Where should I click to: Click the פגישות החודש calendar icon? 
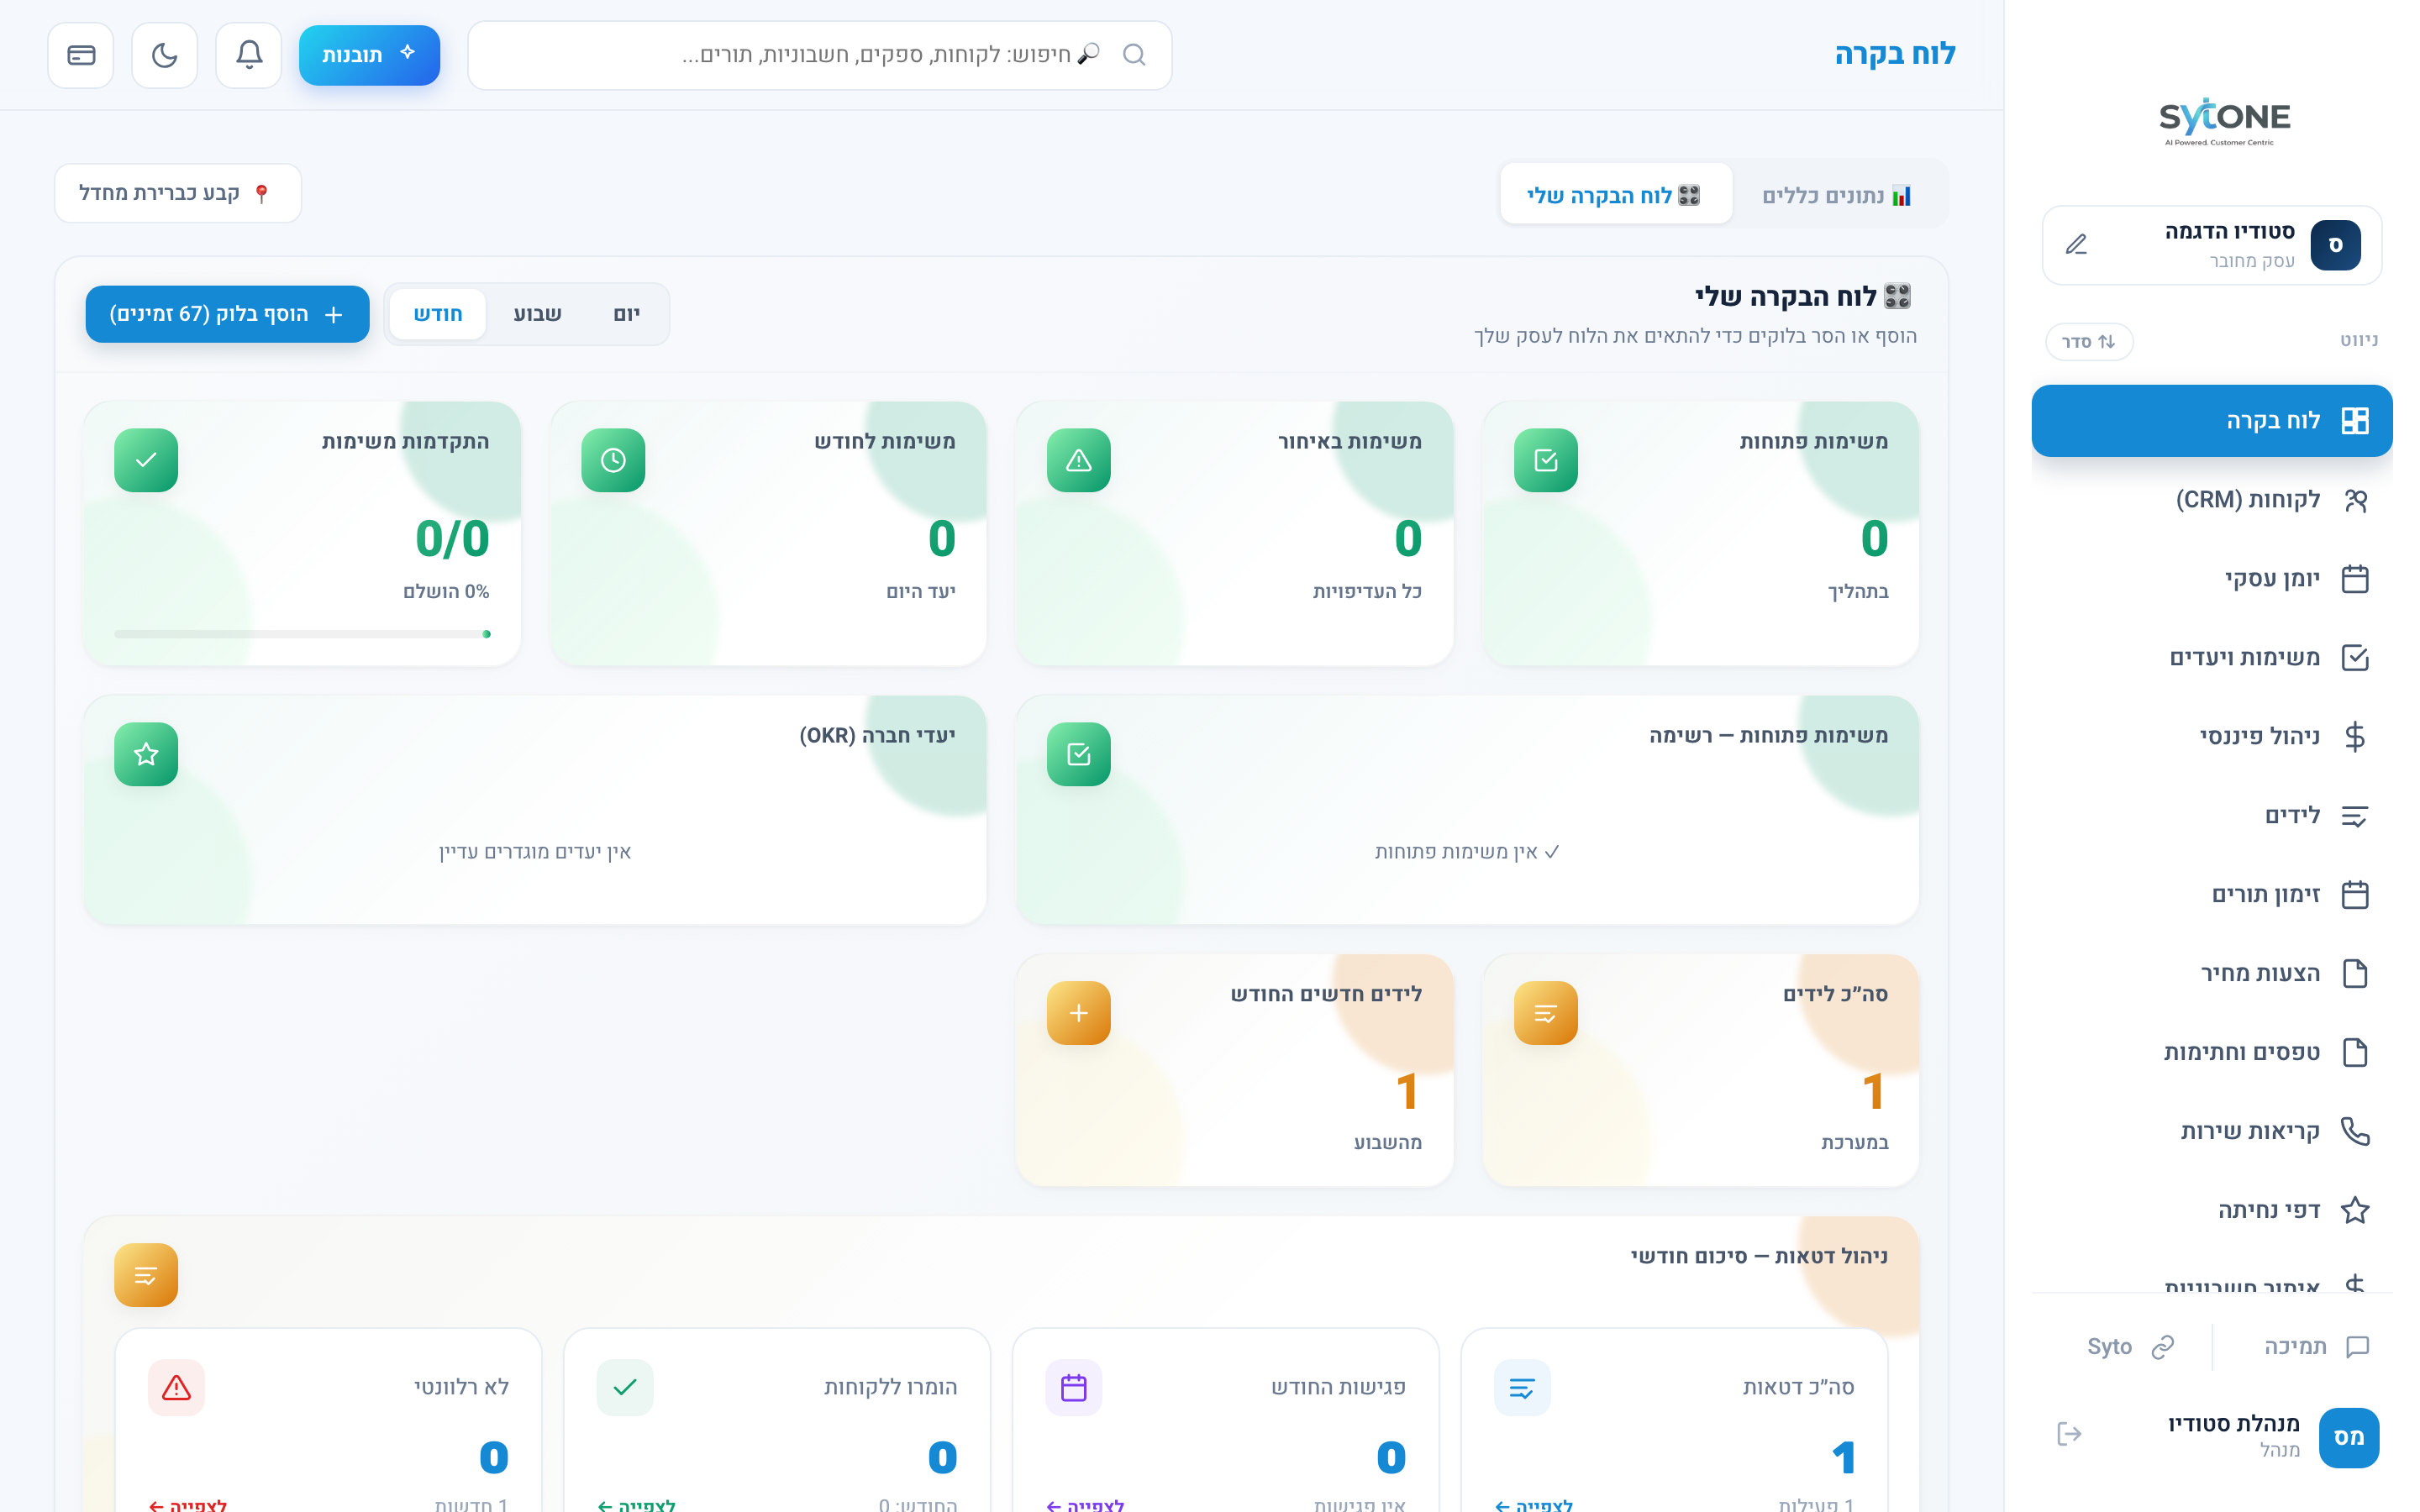(x=1074, y=1388)
